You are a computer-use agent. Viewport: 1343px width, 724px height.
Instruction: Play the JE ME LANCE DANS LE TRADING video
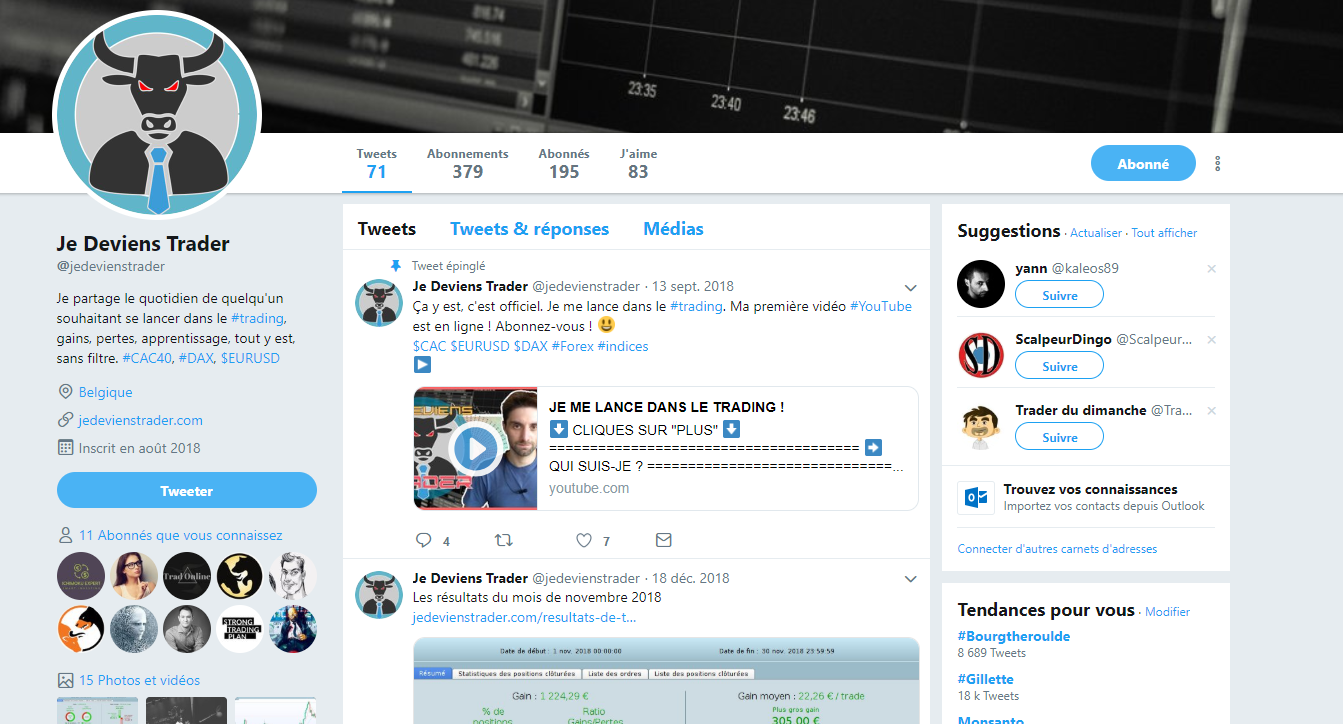(476, 449)
